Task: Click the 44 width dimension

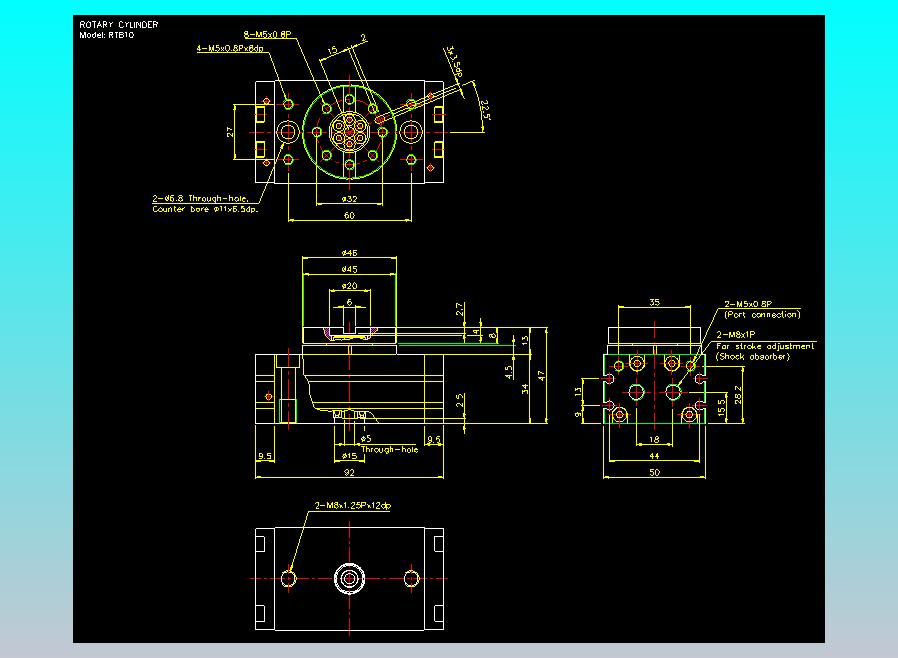Action: (x=655, y=456)
